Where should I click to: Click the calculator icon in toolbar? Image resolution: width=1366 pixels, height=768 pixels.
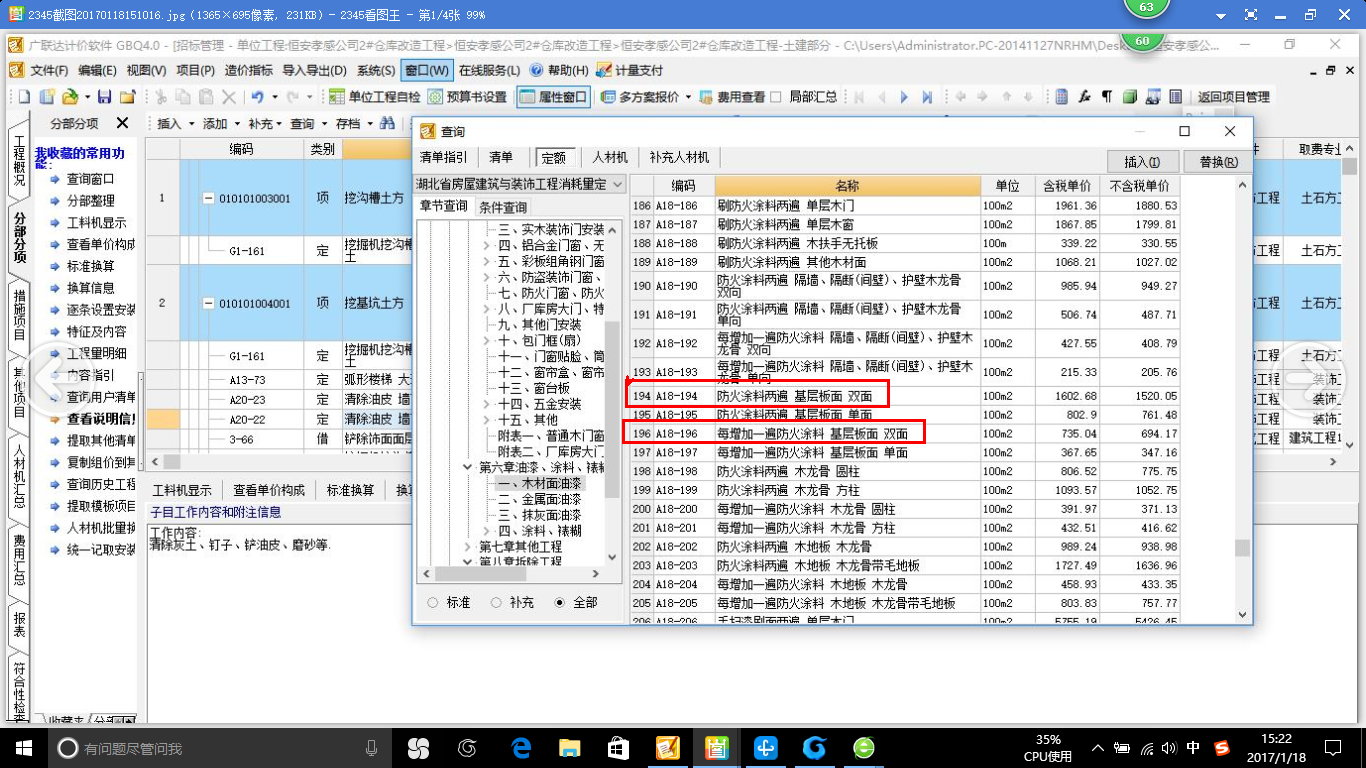pyautogui.click(x=1062, y=97)
